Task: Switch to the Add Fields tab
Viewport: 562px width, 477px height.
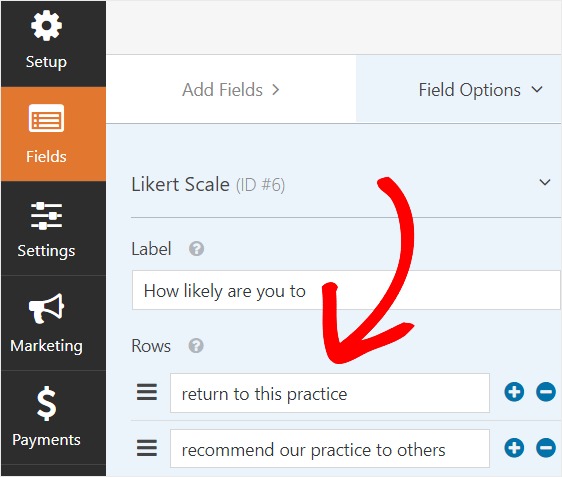Action: pos(231,90)
